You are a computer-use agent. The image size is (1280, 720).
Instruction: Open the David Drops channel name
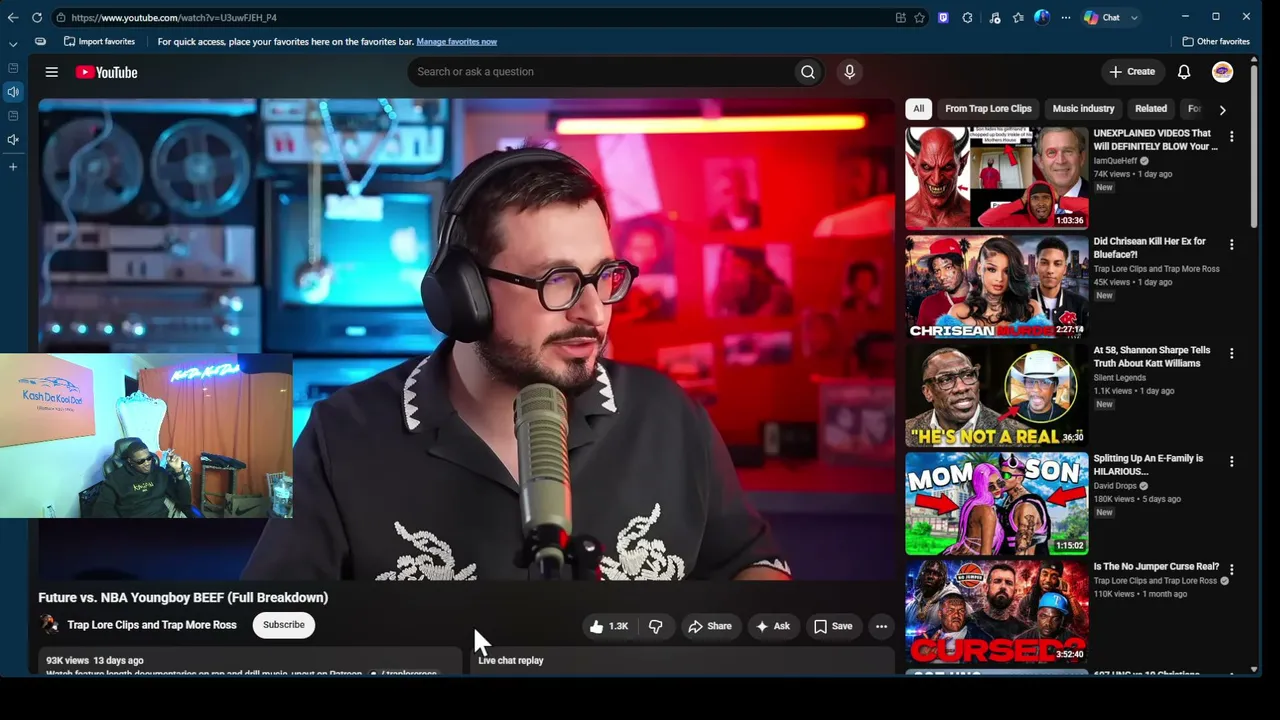(x=1117, y=486)
